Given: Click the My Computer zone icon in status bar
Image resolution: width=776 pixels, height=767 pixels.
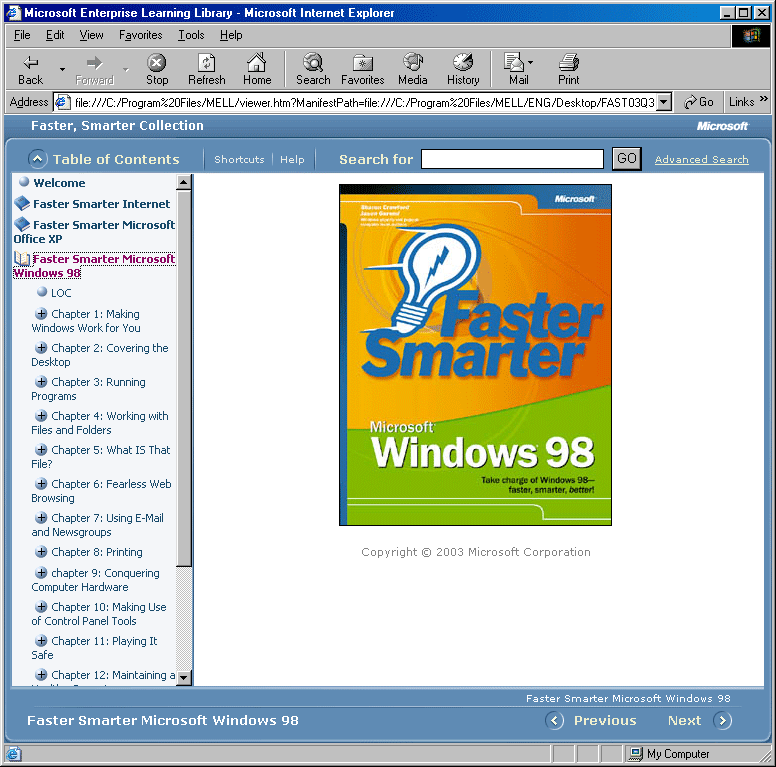Looking at the screenshot, I should point(636,754).
